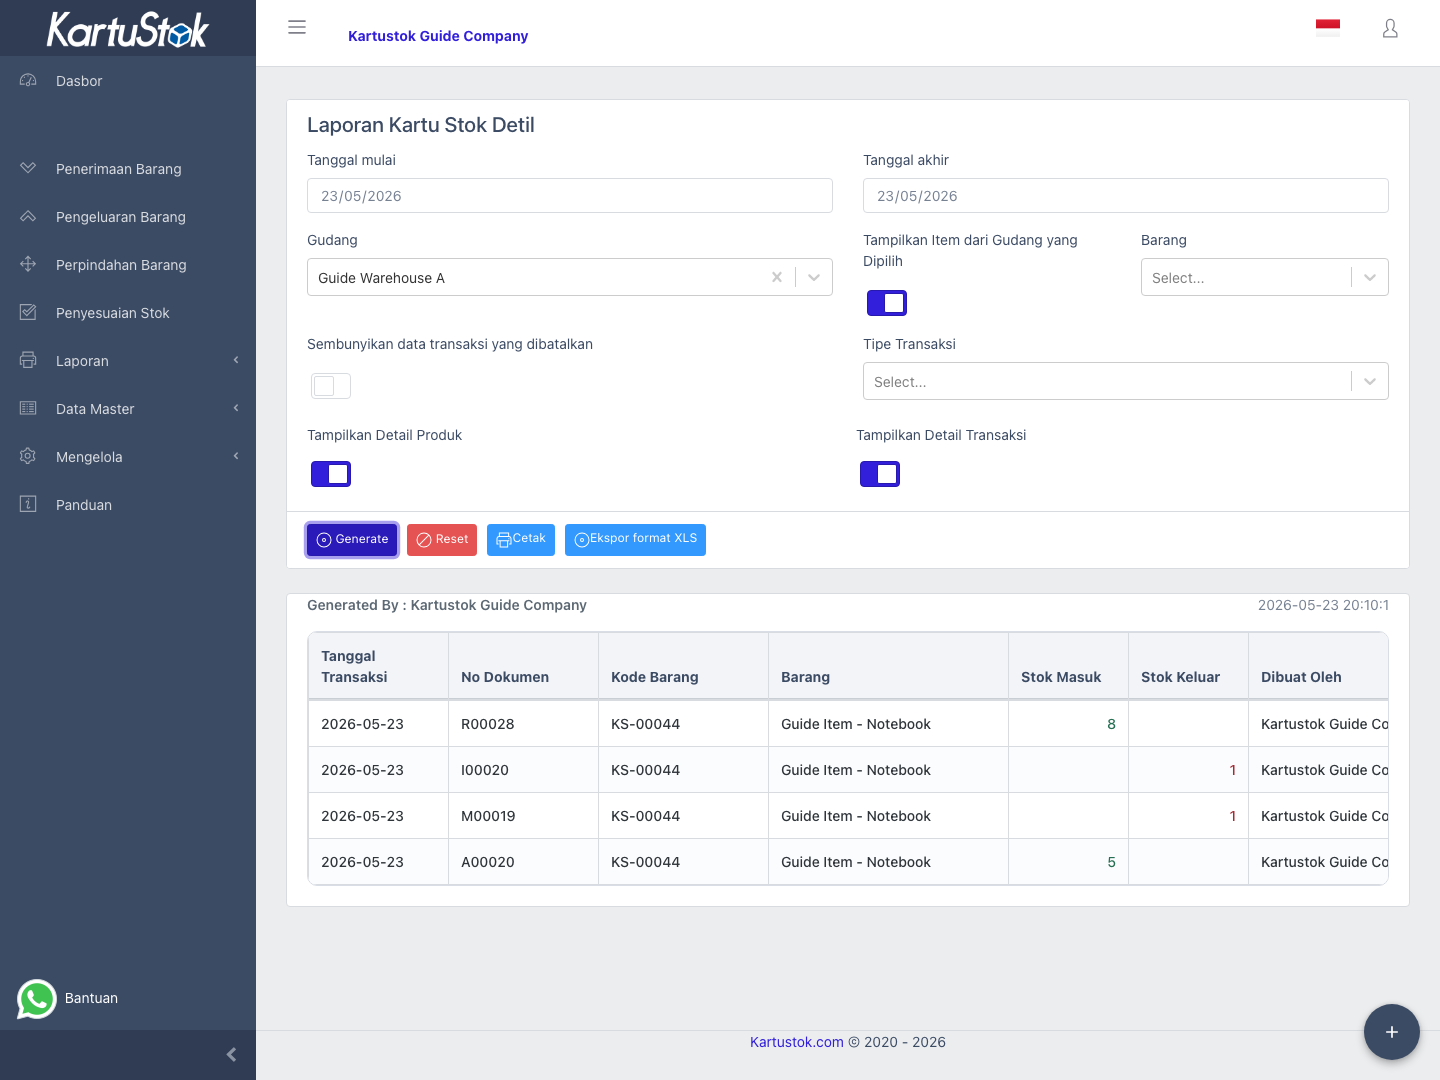Viewport: 1440px width, 1080px height.
Task: Clear the Guide Warehouse A selection
Action: (777, 277)
